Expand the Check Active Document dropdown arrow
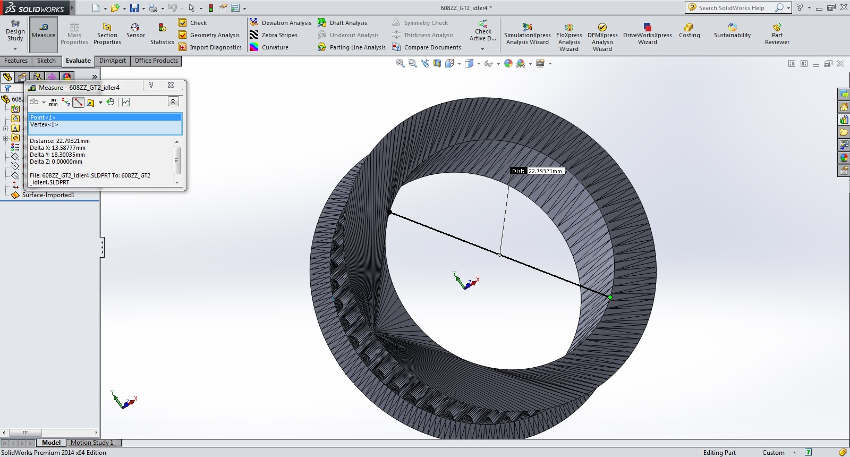Viewport: 850px width, 457px height. coord(482,49)
